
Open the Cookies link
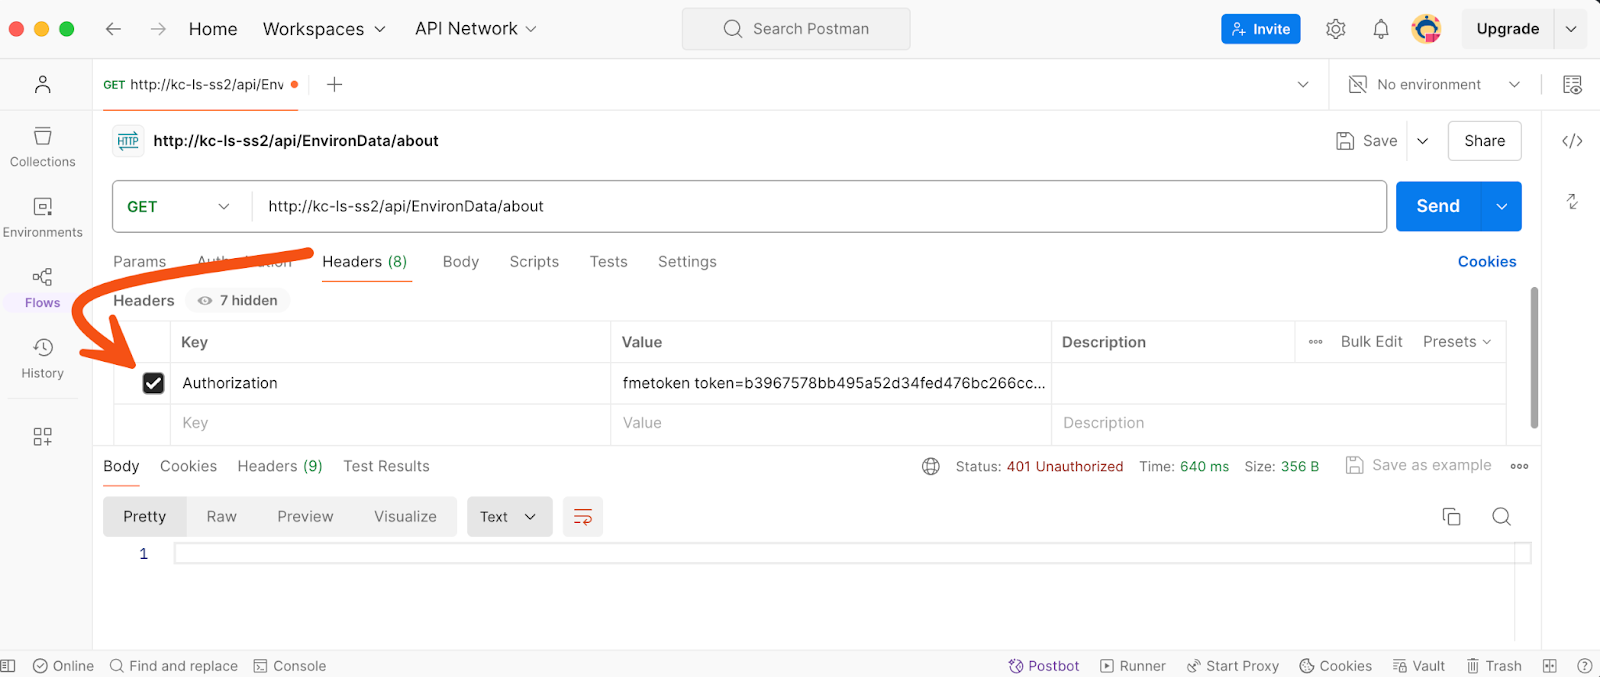[x=1486, y=262]
